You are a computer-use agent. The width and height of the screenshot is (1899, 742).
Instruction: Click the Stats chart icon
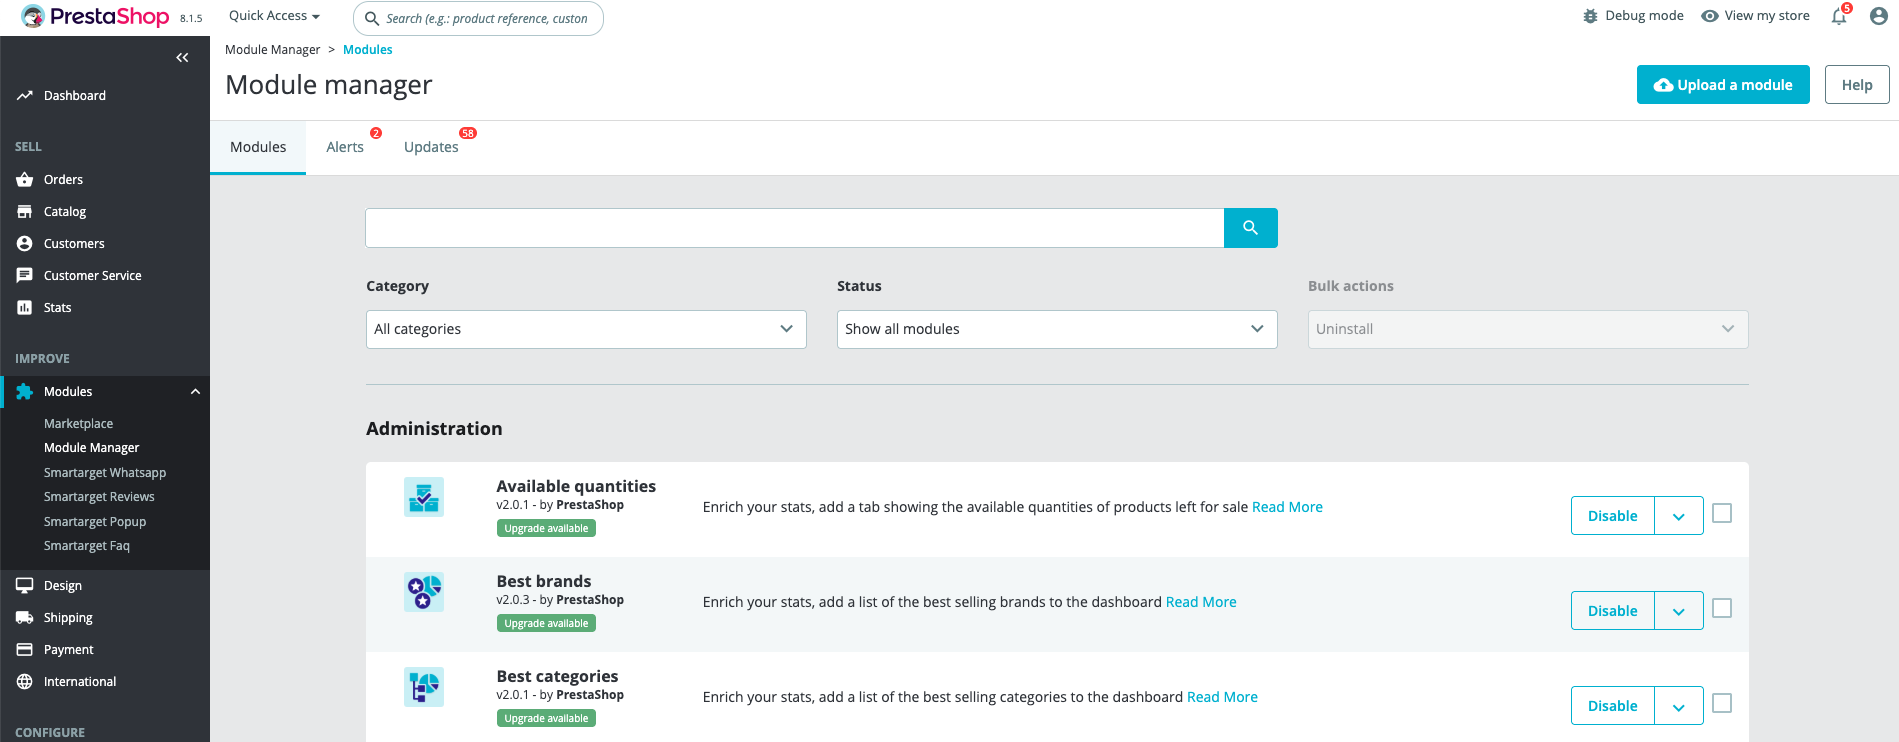point(25,308)
